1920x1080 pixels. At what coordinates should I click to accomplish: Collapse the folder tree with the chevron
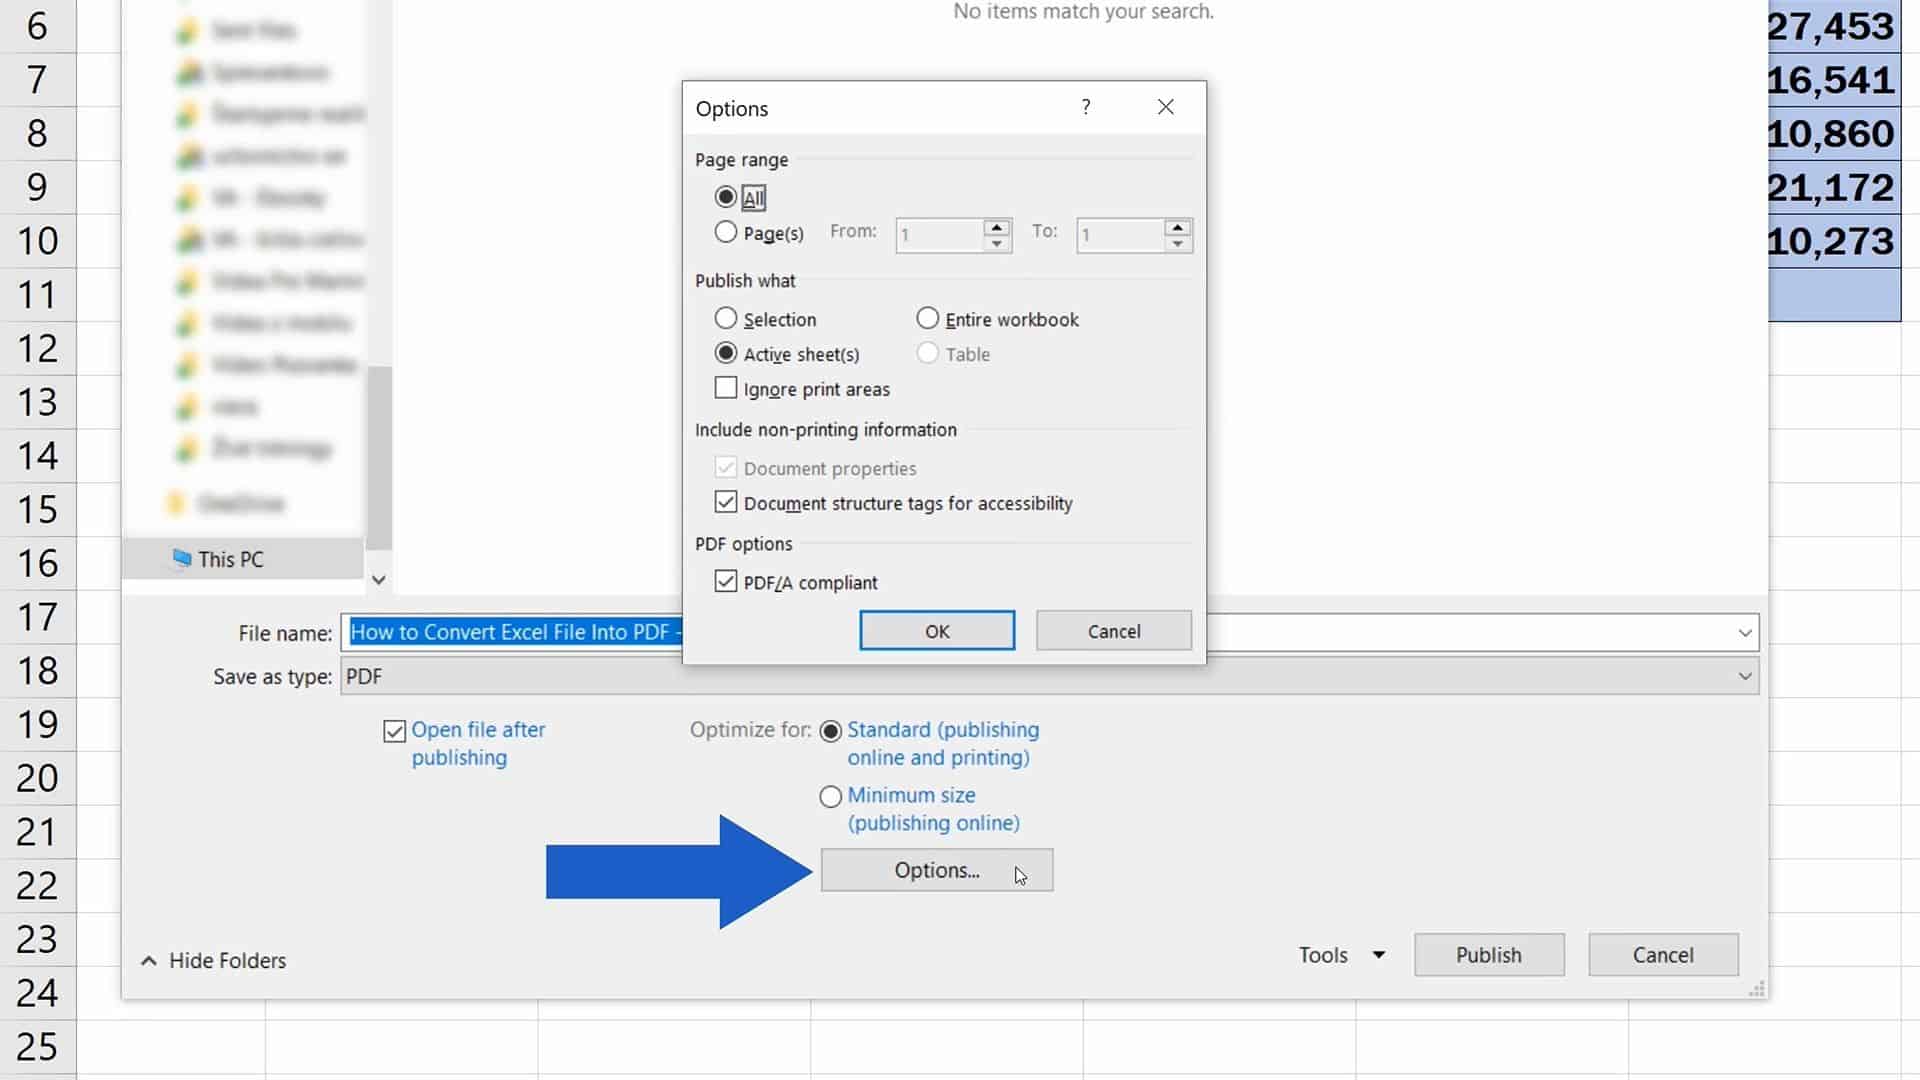378,580
